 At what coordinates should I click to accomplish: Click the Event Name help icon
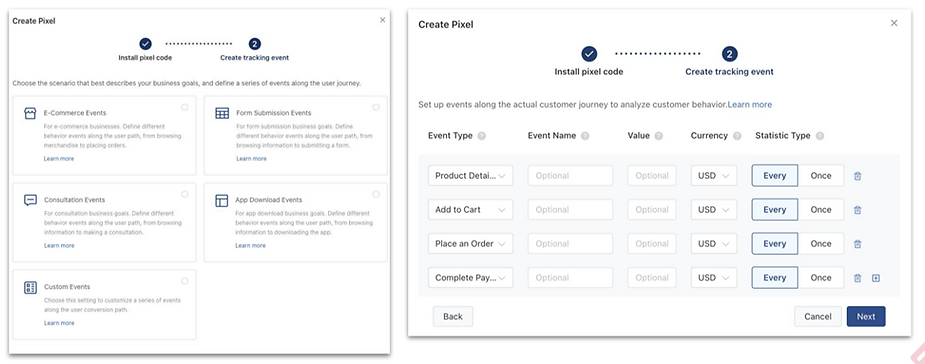(585, 136)
